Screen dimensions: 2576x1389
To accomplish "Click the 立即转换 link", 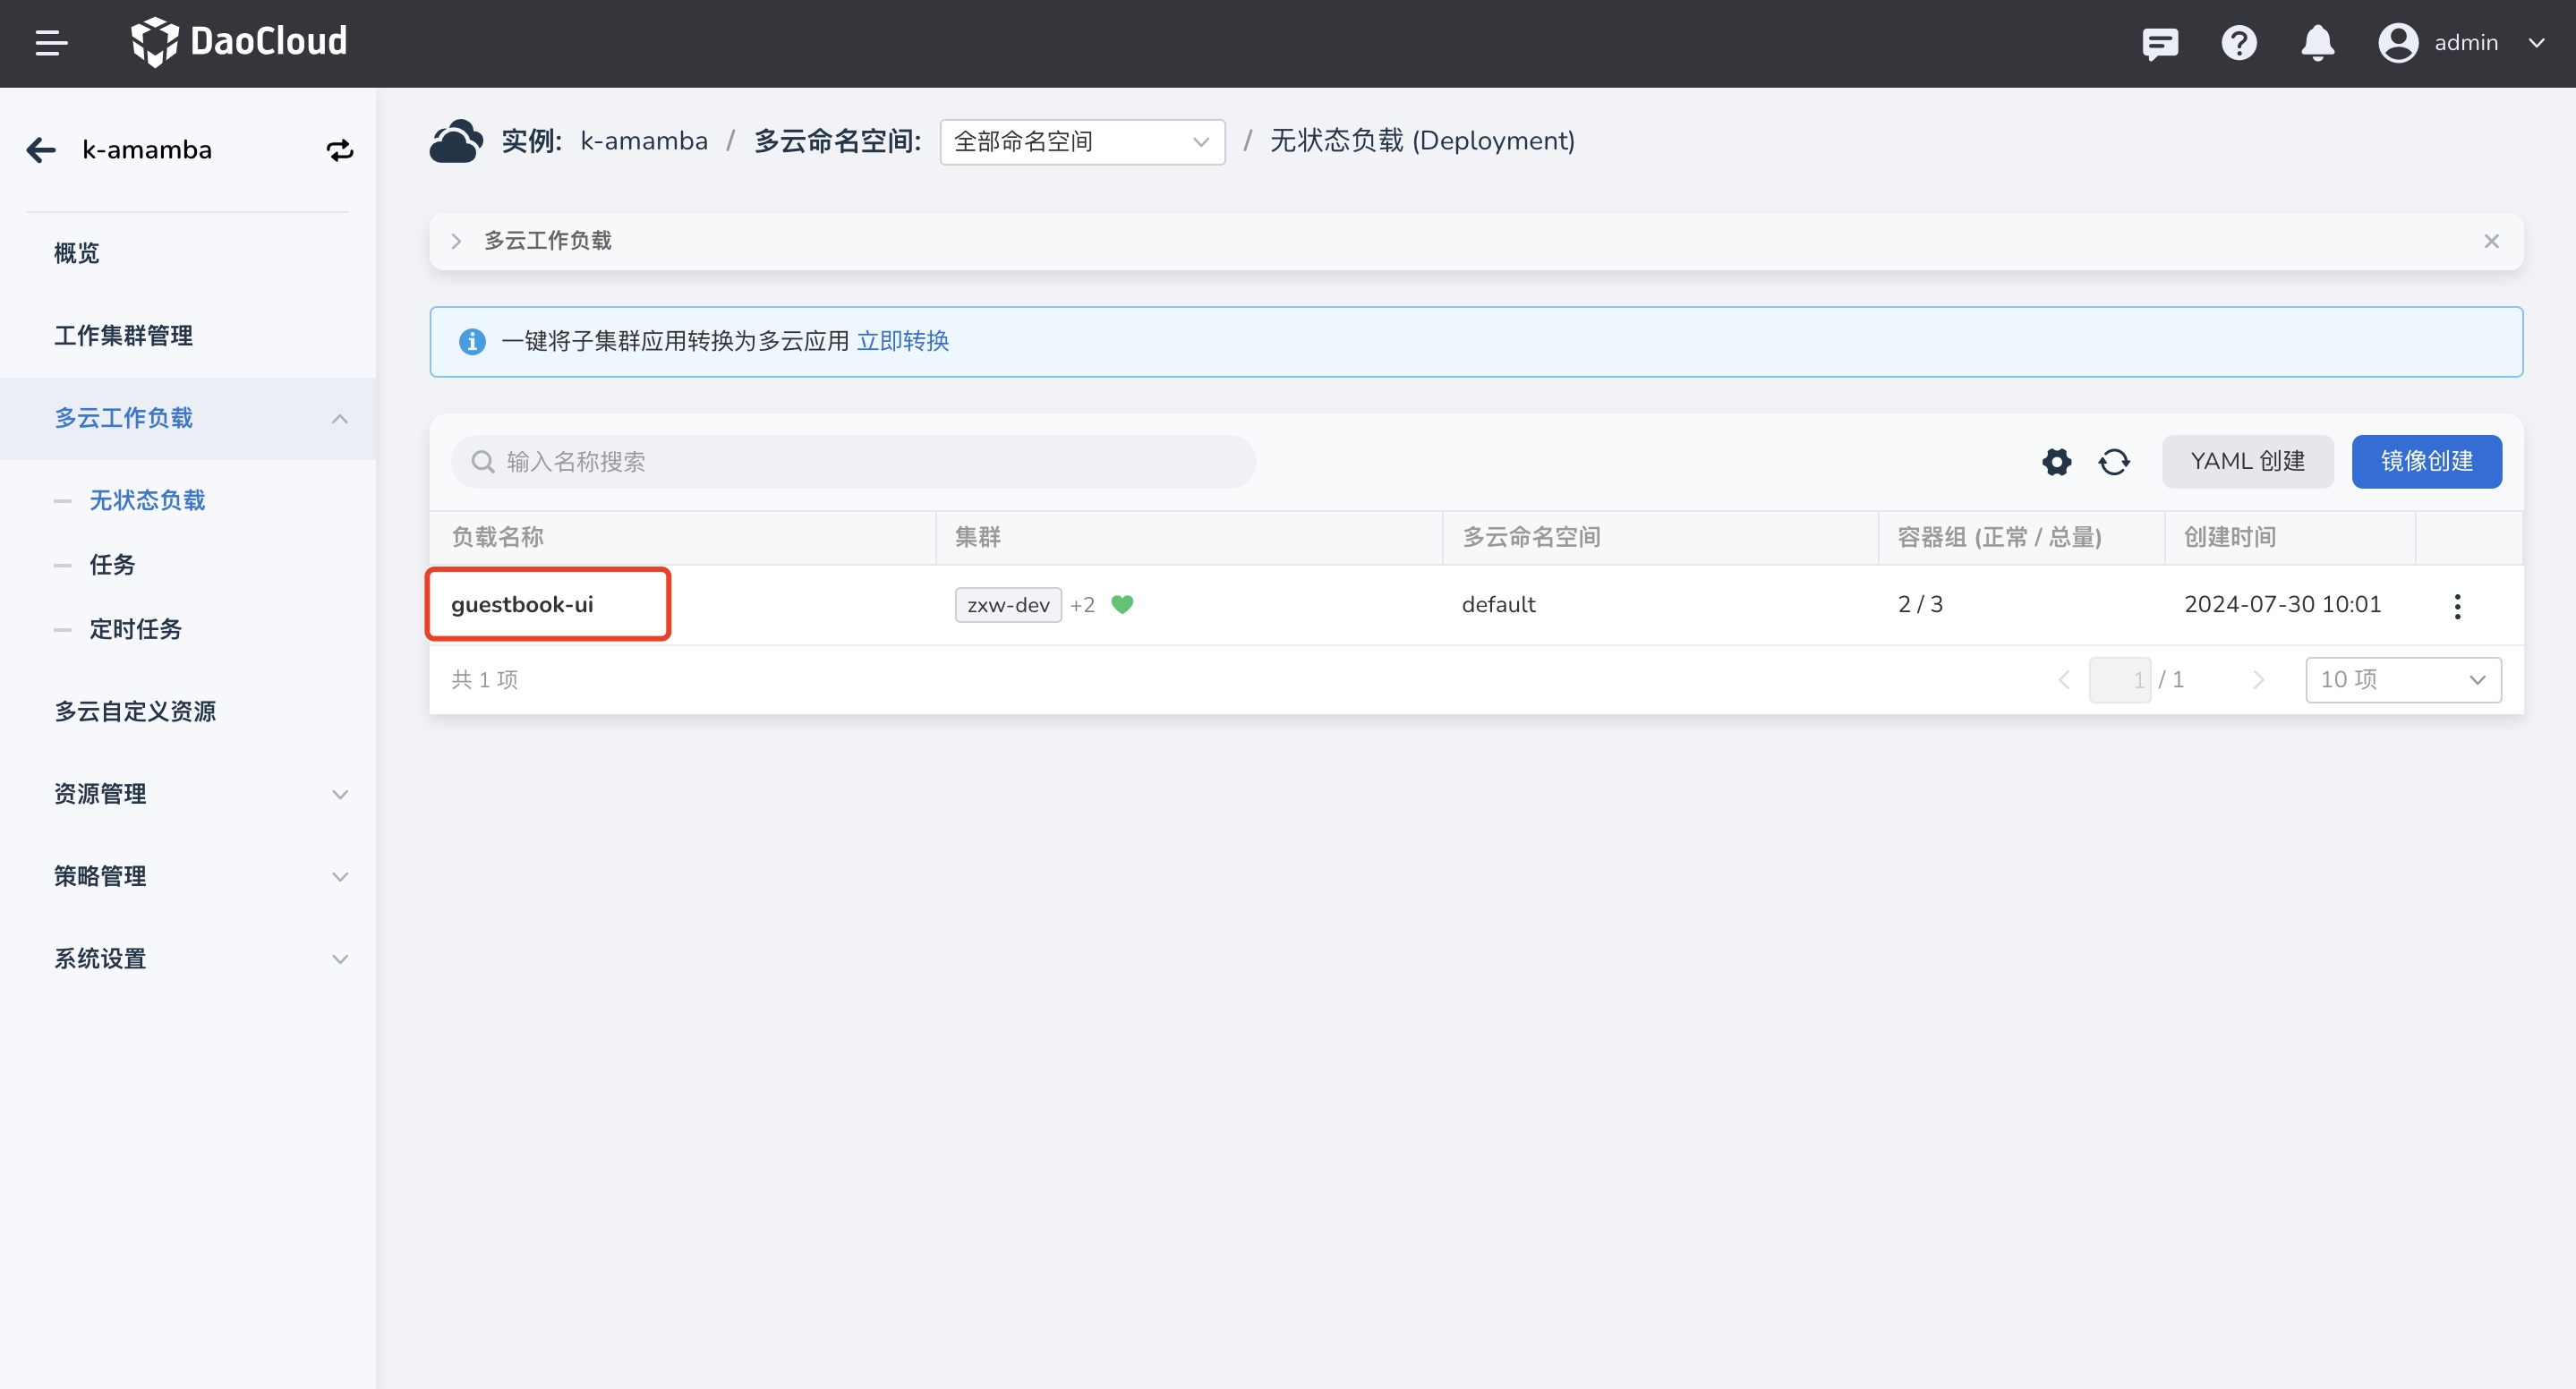I will click(x=902, y=342).
